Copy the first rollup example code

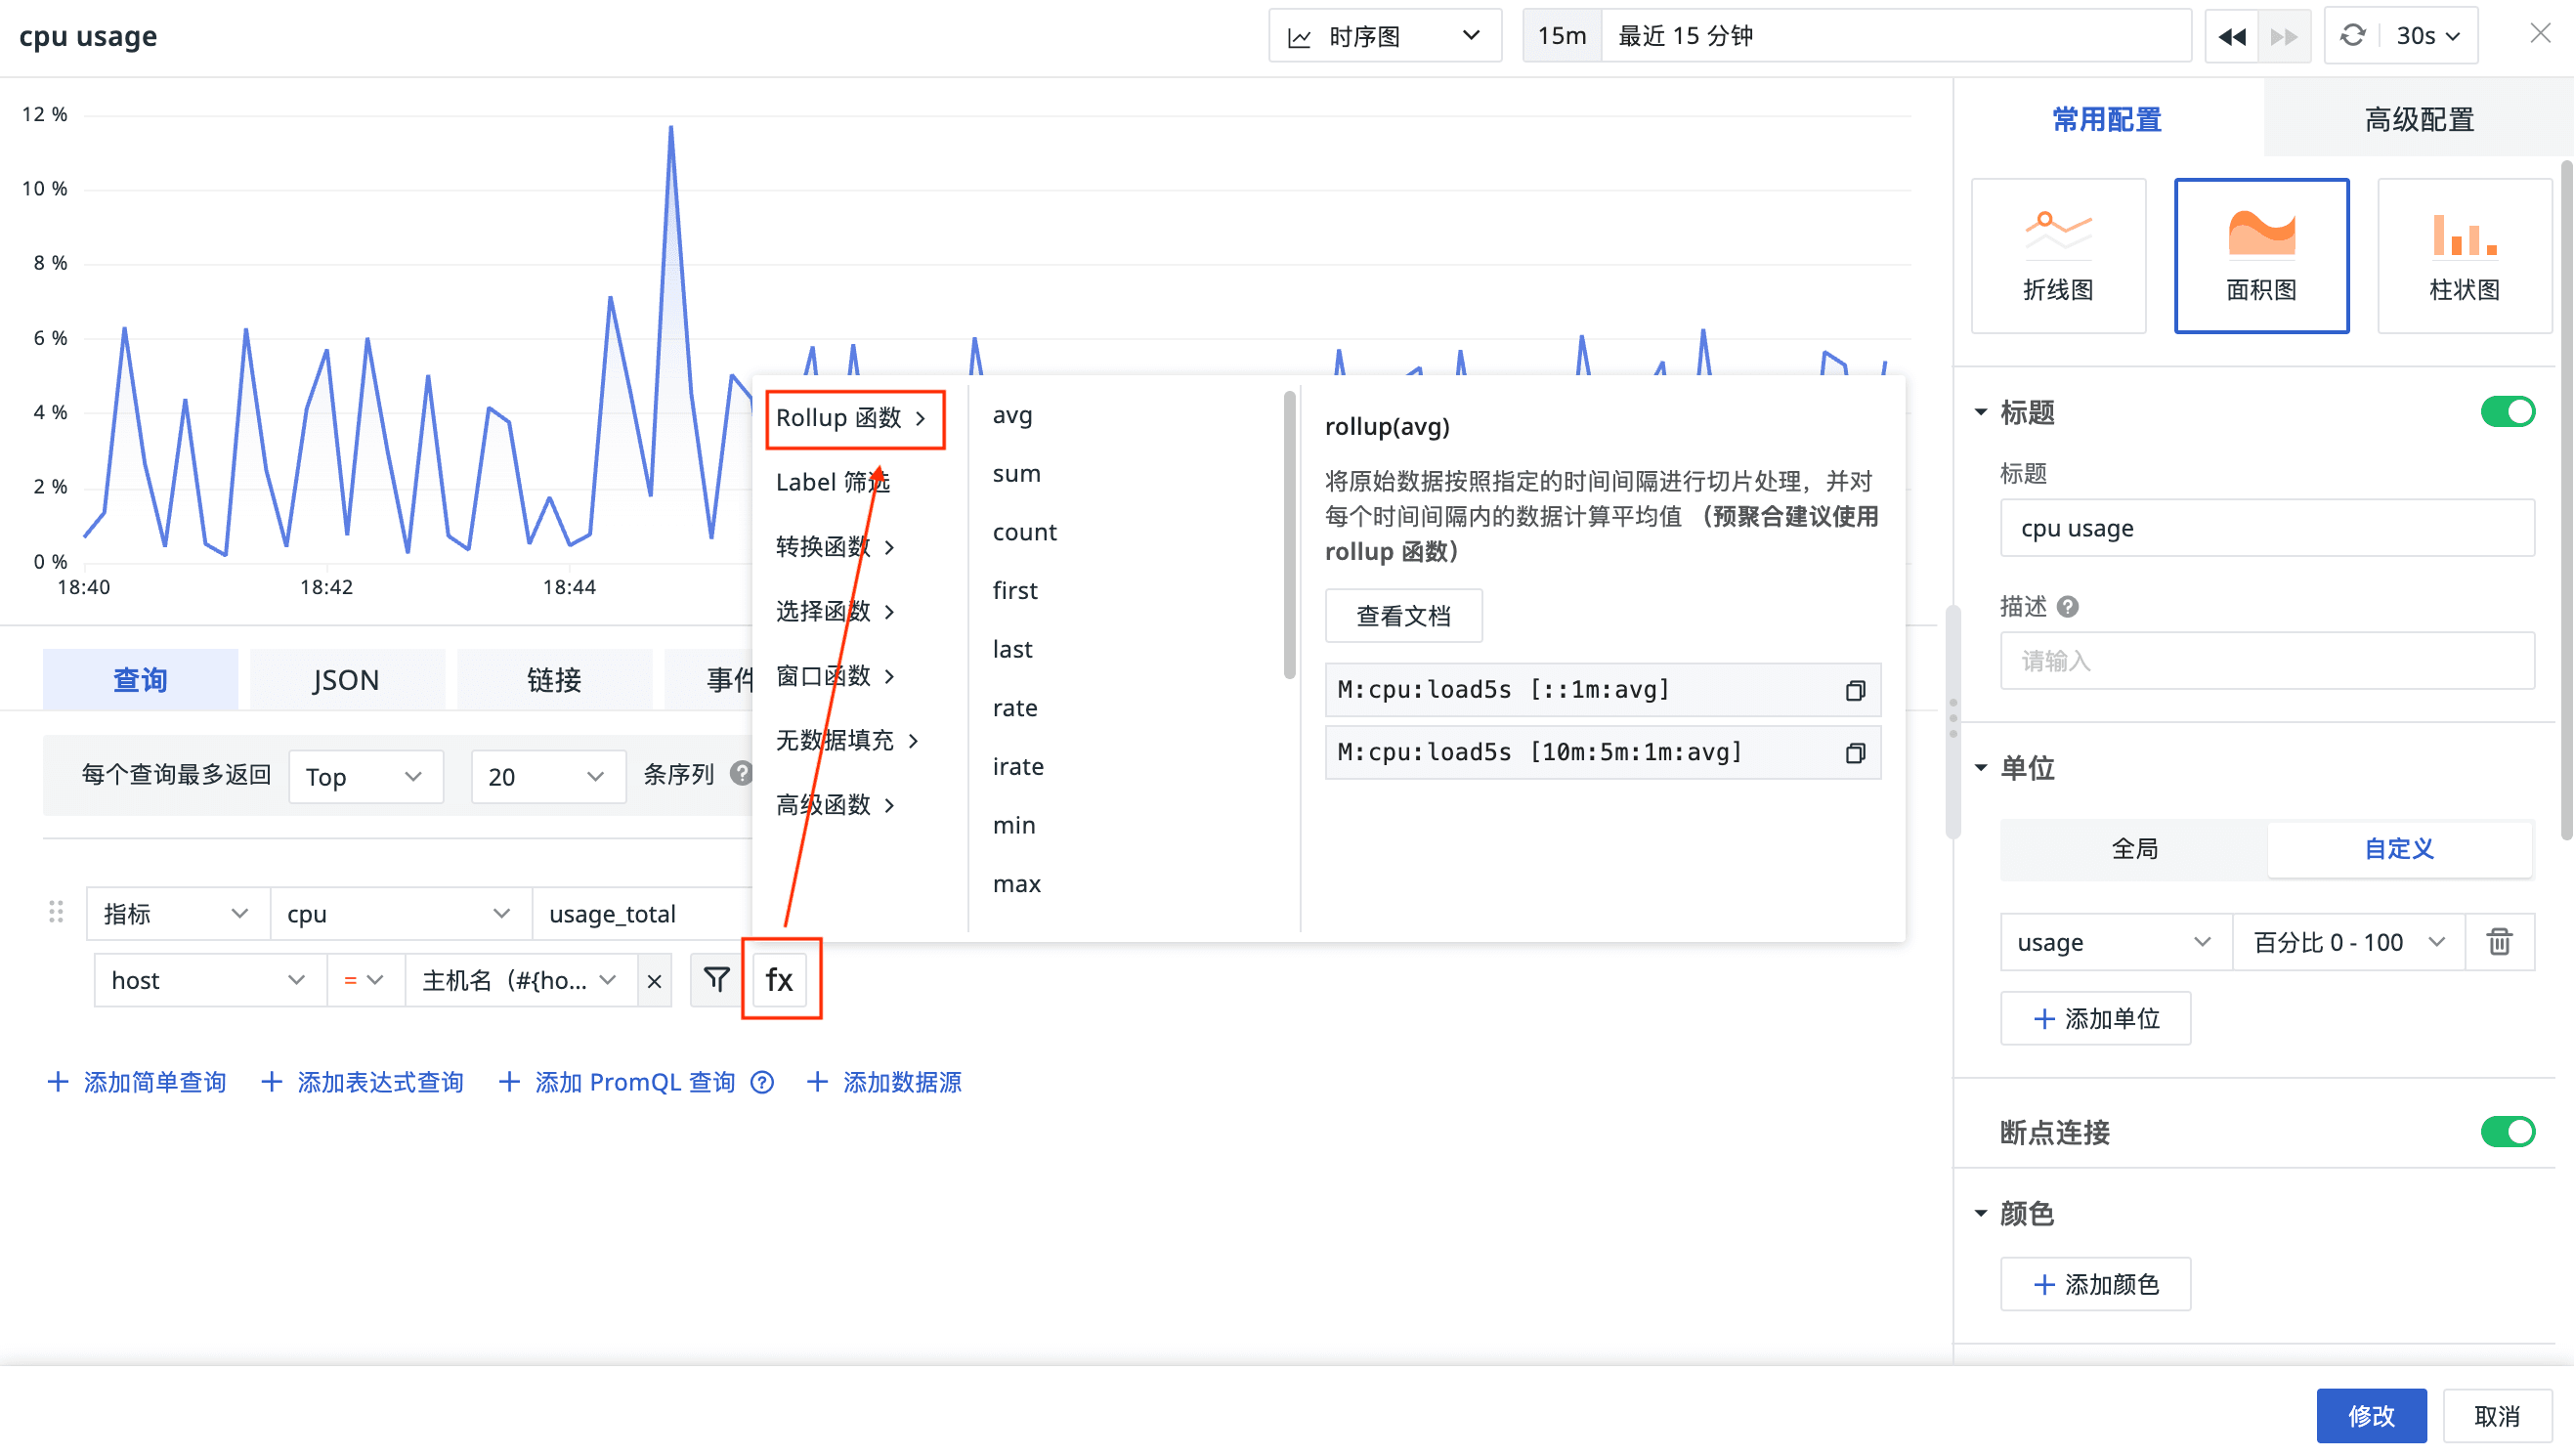1854,690
